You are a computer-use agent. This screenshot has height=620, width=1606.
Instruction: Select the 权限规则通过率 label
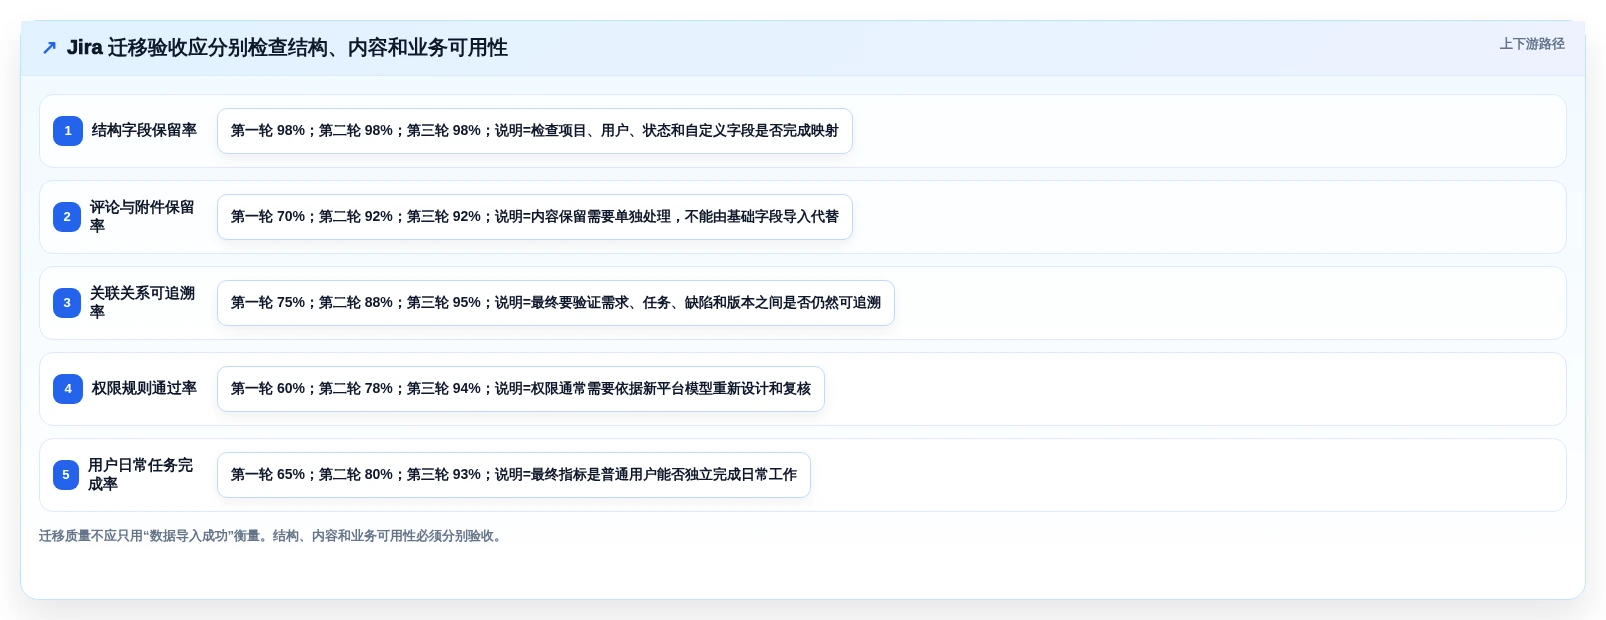[x=144, y=388]
